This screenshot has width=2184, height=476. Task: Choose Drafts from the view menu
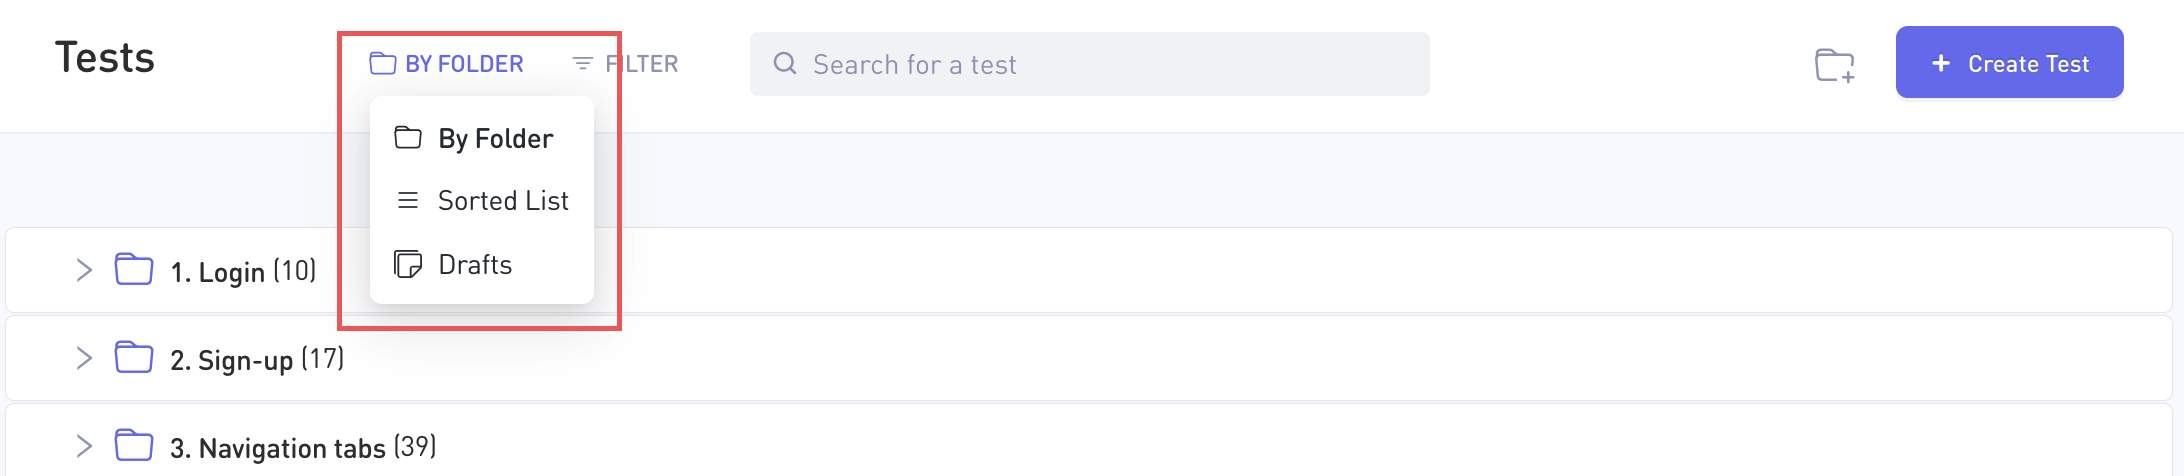(482, 265)
